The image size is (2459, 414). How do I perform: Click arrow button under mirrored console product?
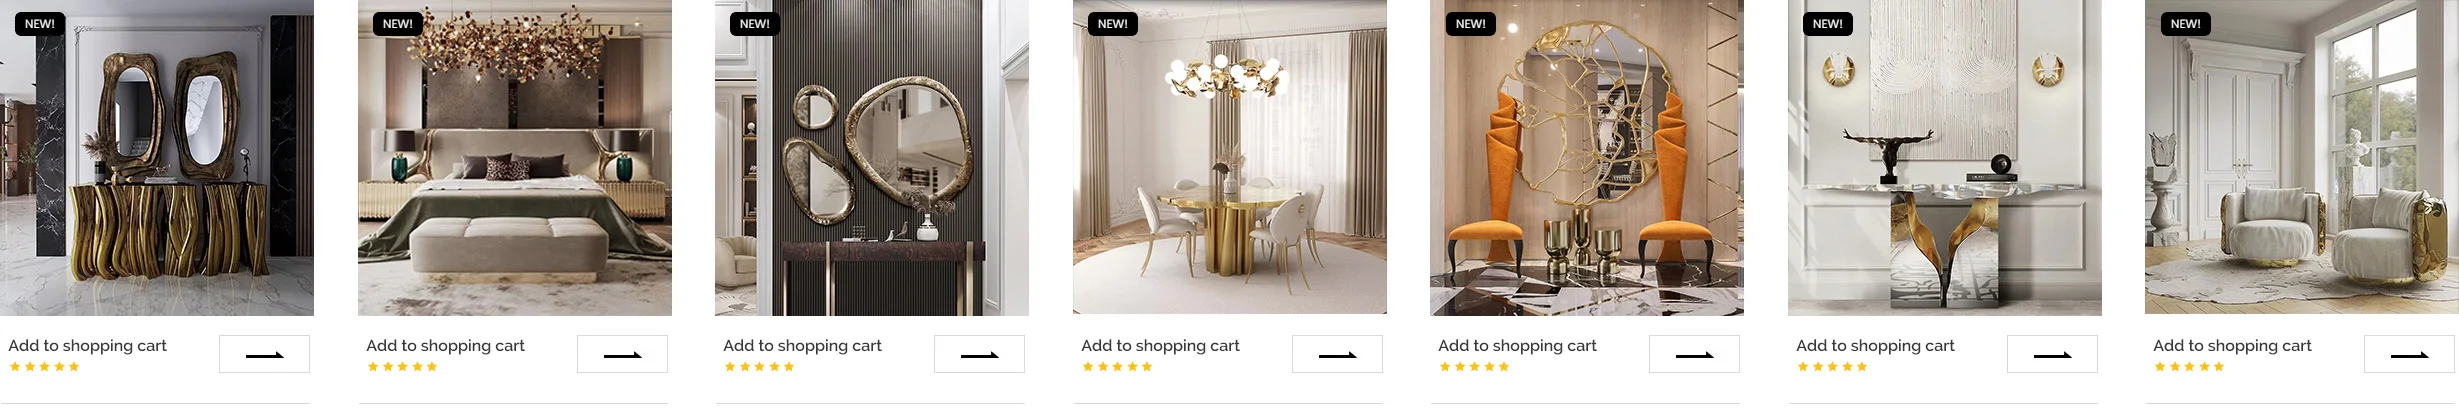pyautogui.click(x=2052, y=354)
